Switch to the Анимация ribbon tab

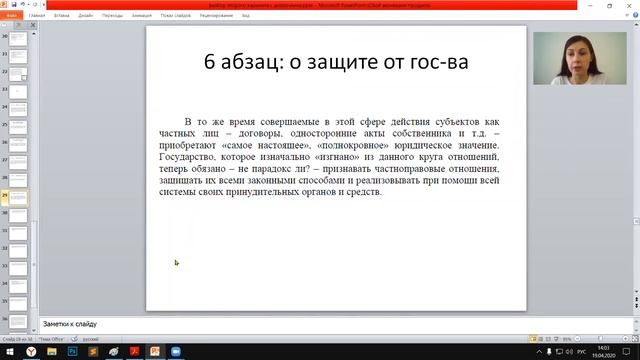tap(142, 16)
